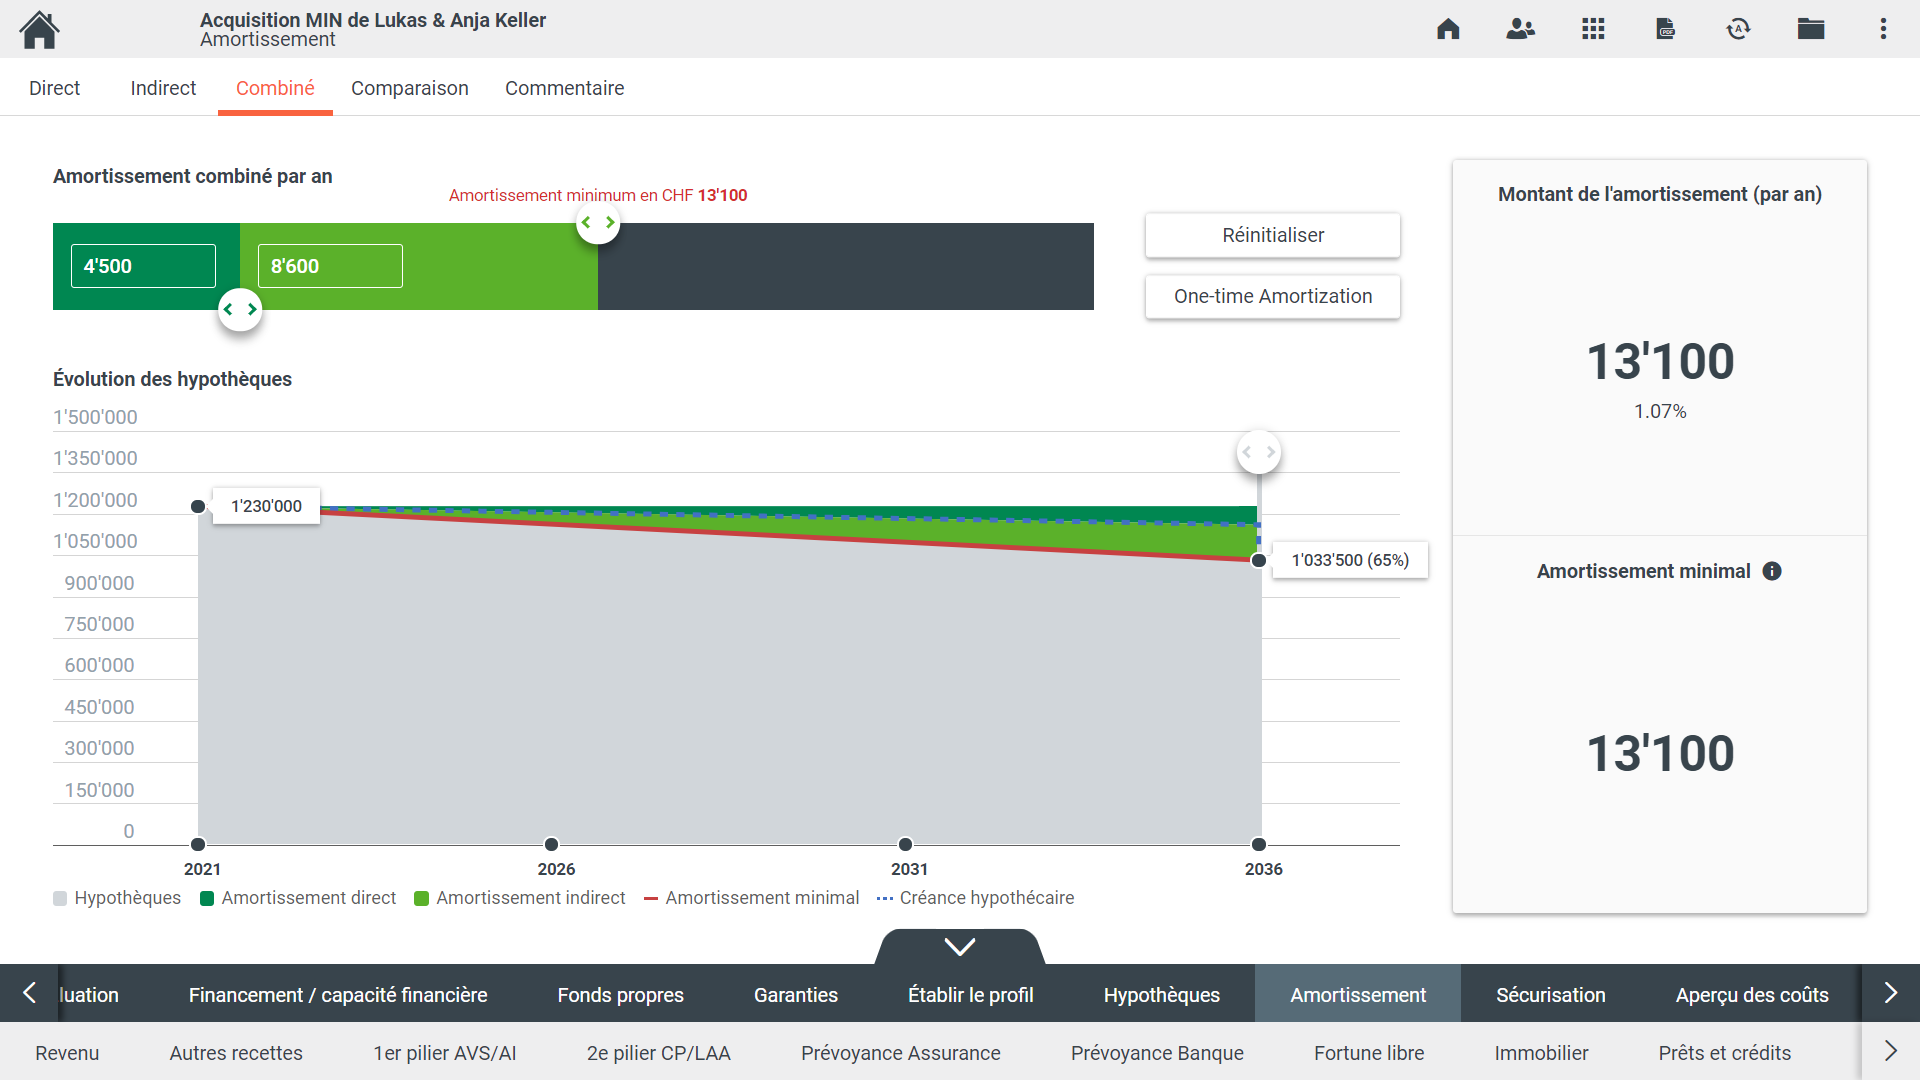Image resolution: width=1920 pixels, height=1080 pixels.
Task: Click the One-time Amortization button
Action: [1272, 296]
